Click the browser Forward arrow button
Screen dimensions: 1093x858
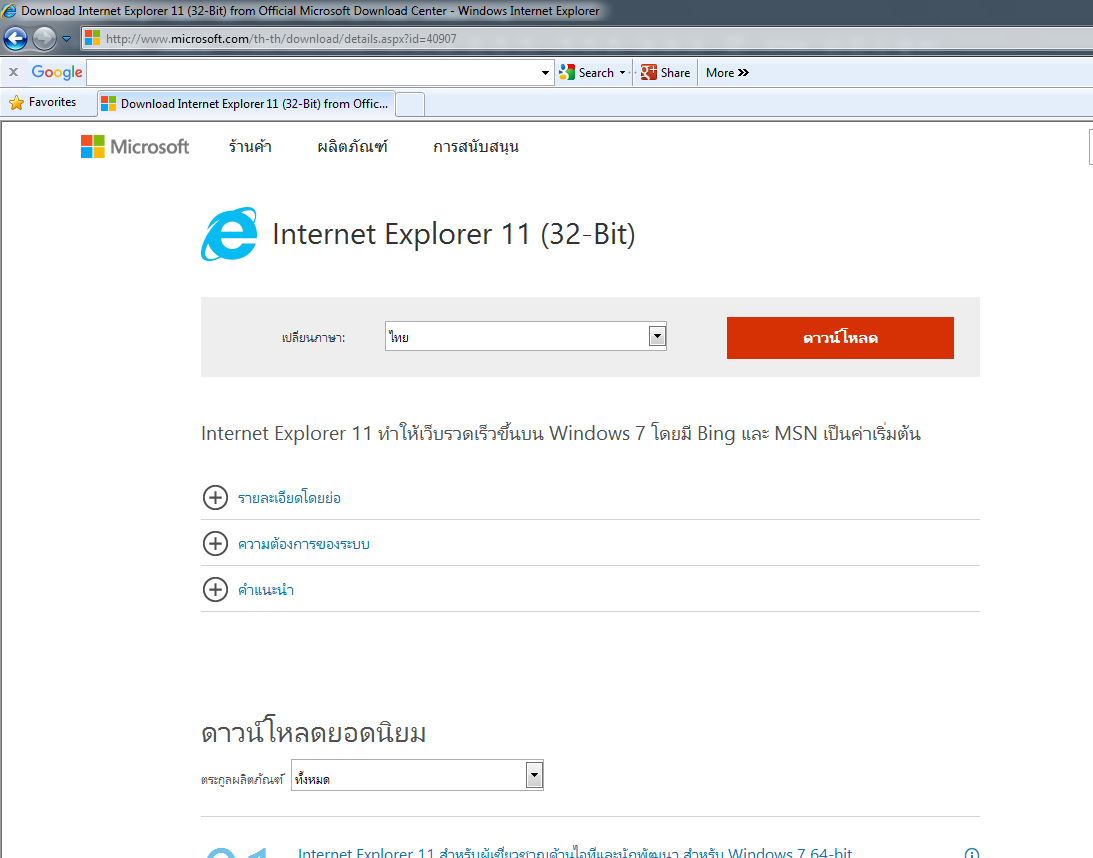coord(45,38)
